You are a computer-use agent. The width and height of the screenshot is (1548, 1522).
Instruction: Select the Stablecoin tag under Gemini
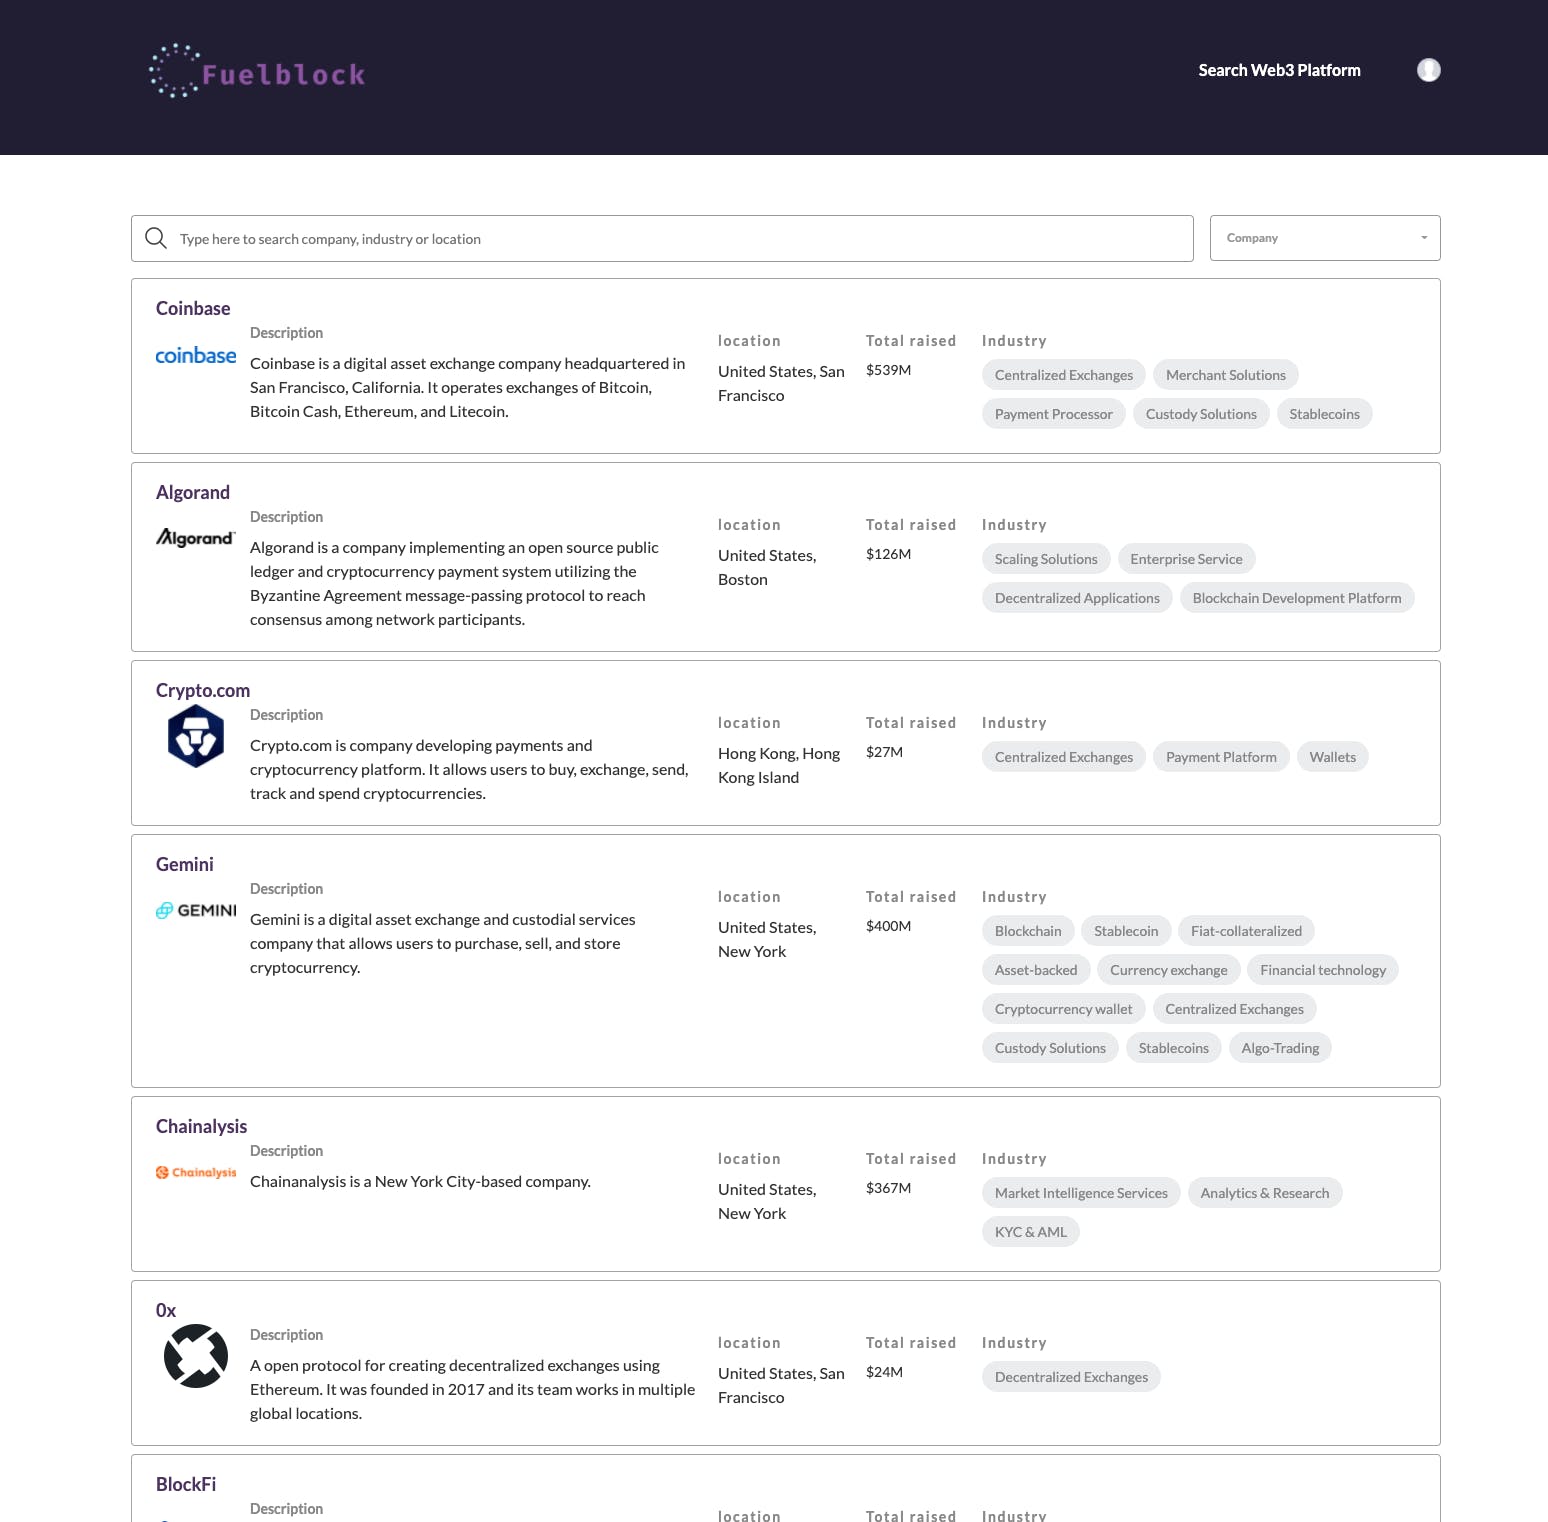(x=1126, y=931)
